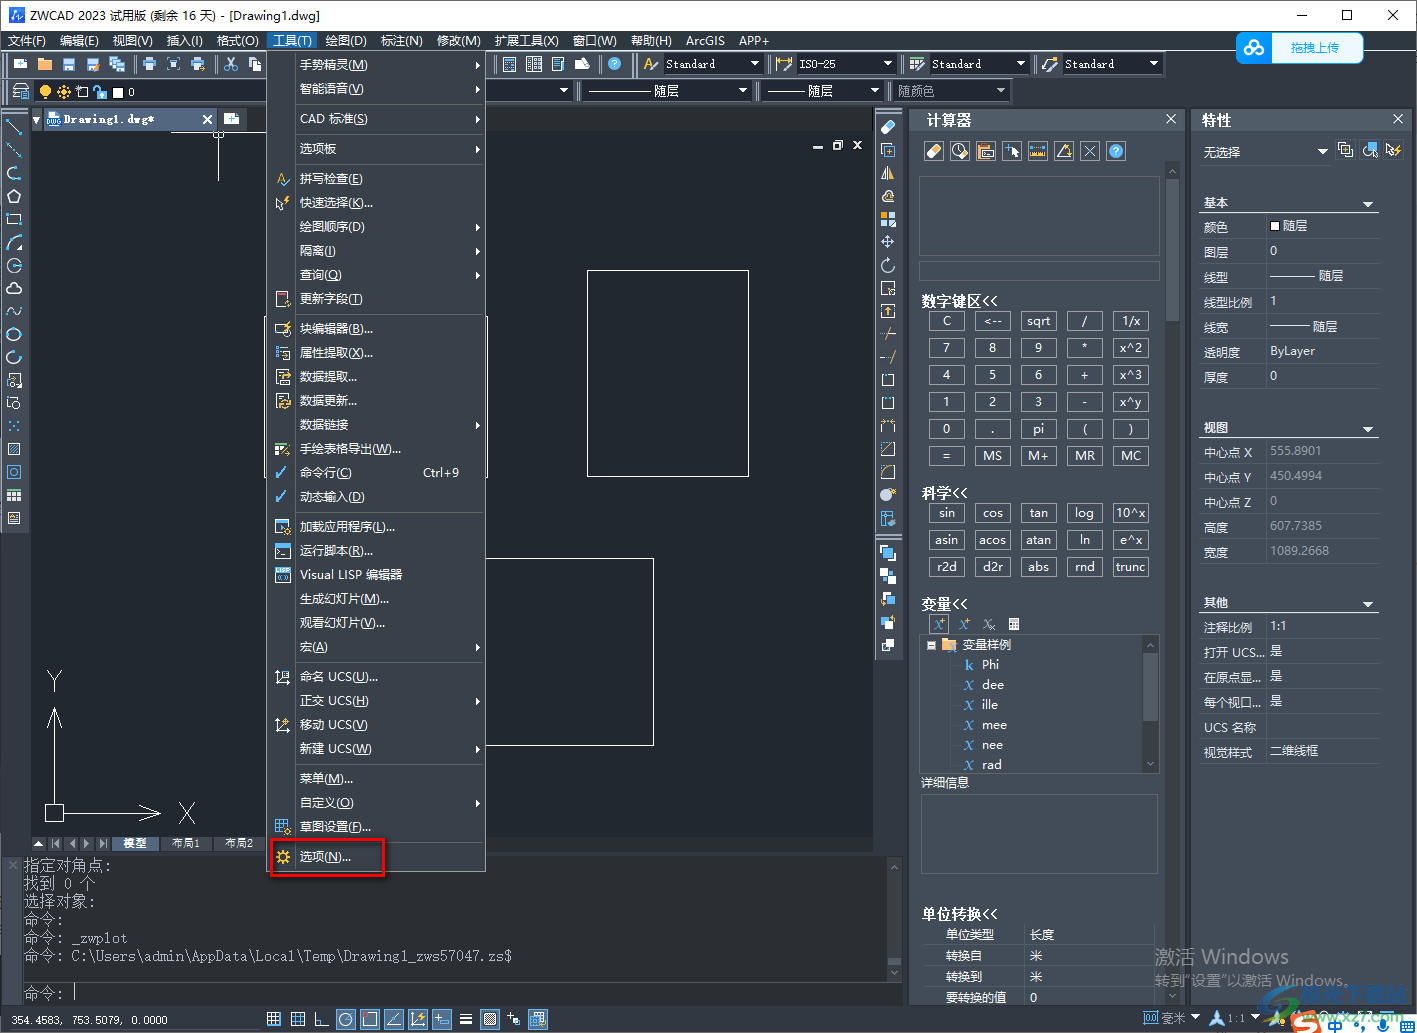Select the Rotate modify tool
Image resolution: width=1417 pixels, height=1033 pixels.
point(888,265)
